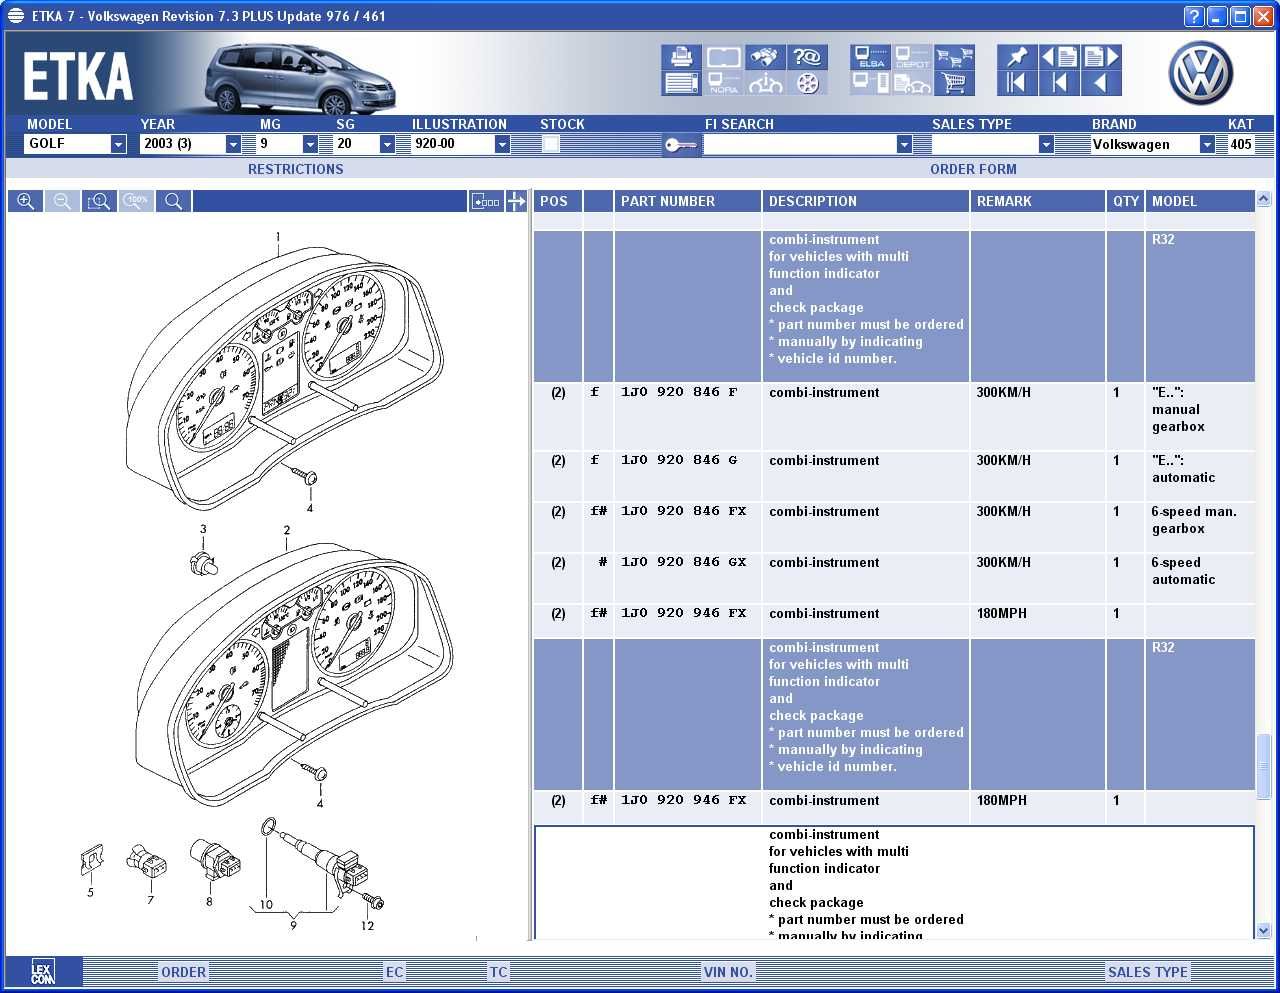Open the RESTRICTIONS tab
1280x993 pixels.
click(295, 169)
